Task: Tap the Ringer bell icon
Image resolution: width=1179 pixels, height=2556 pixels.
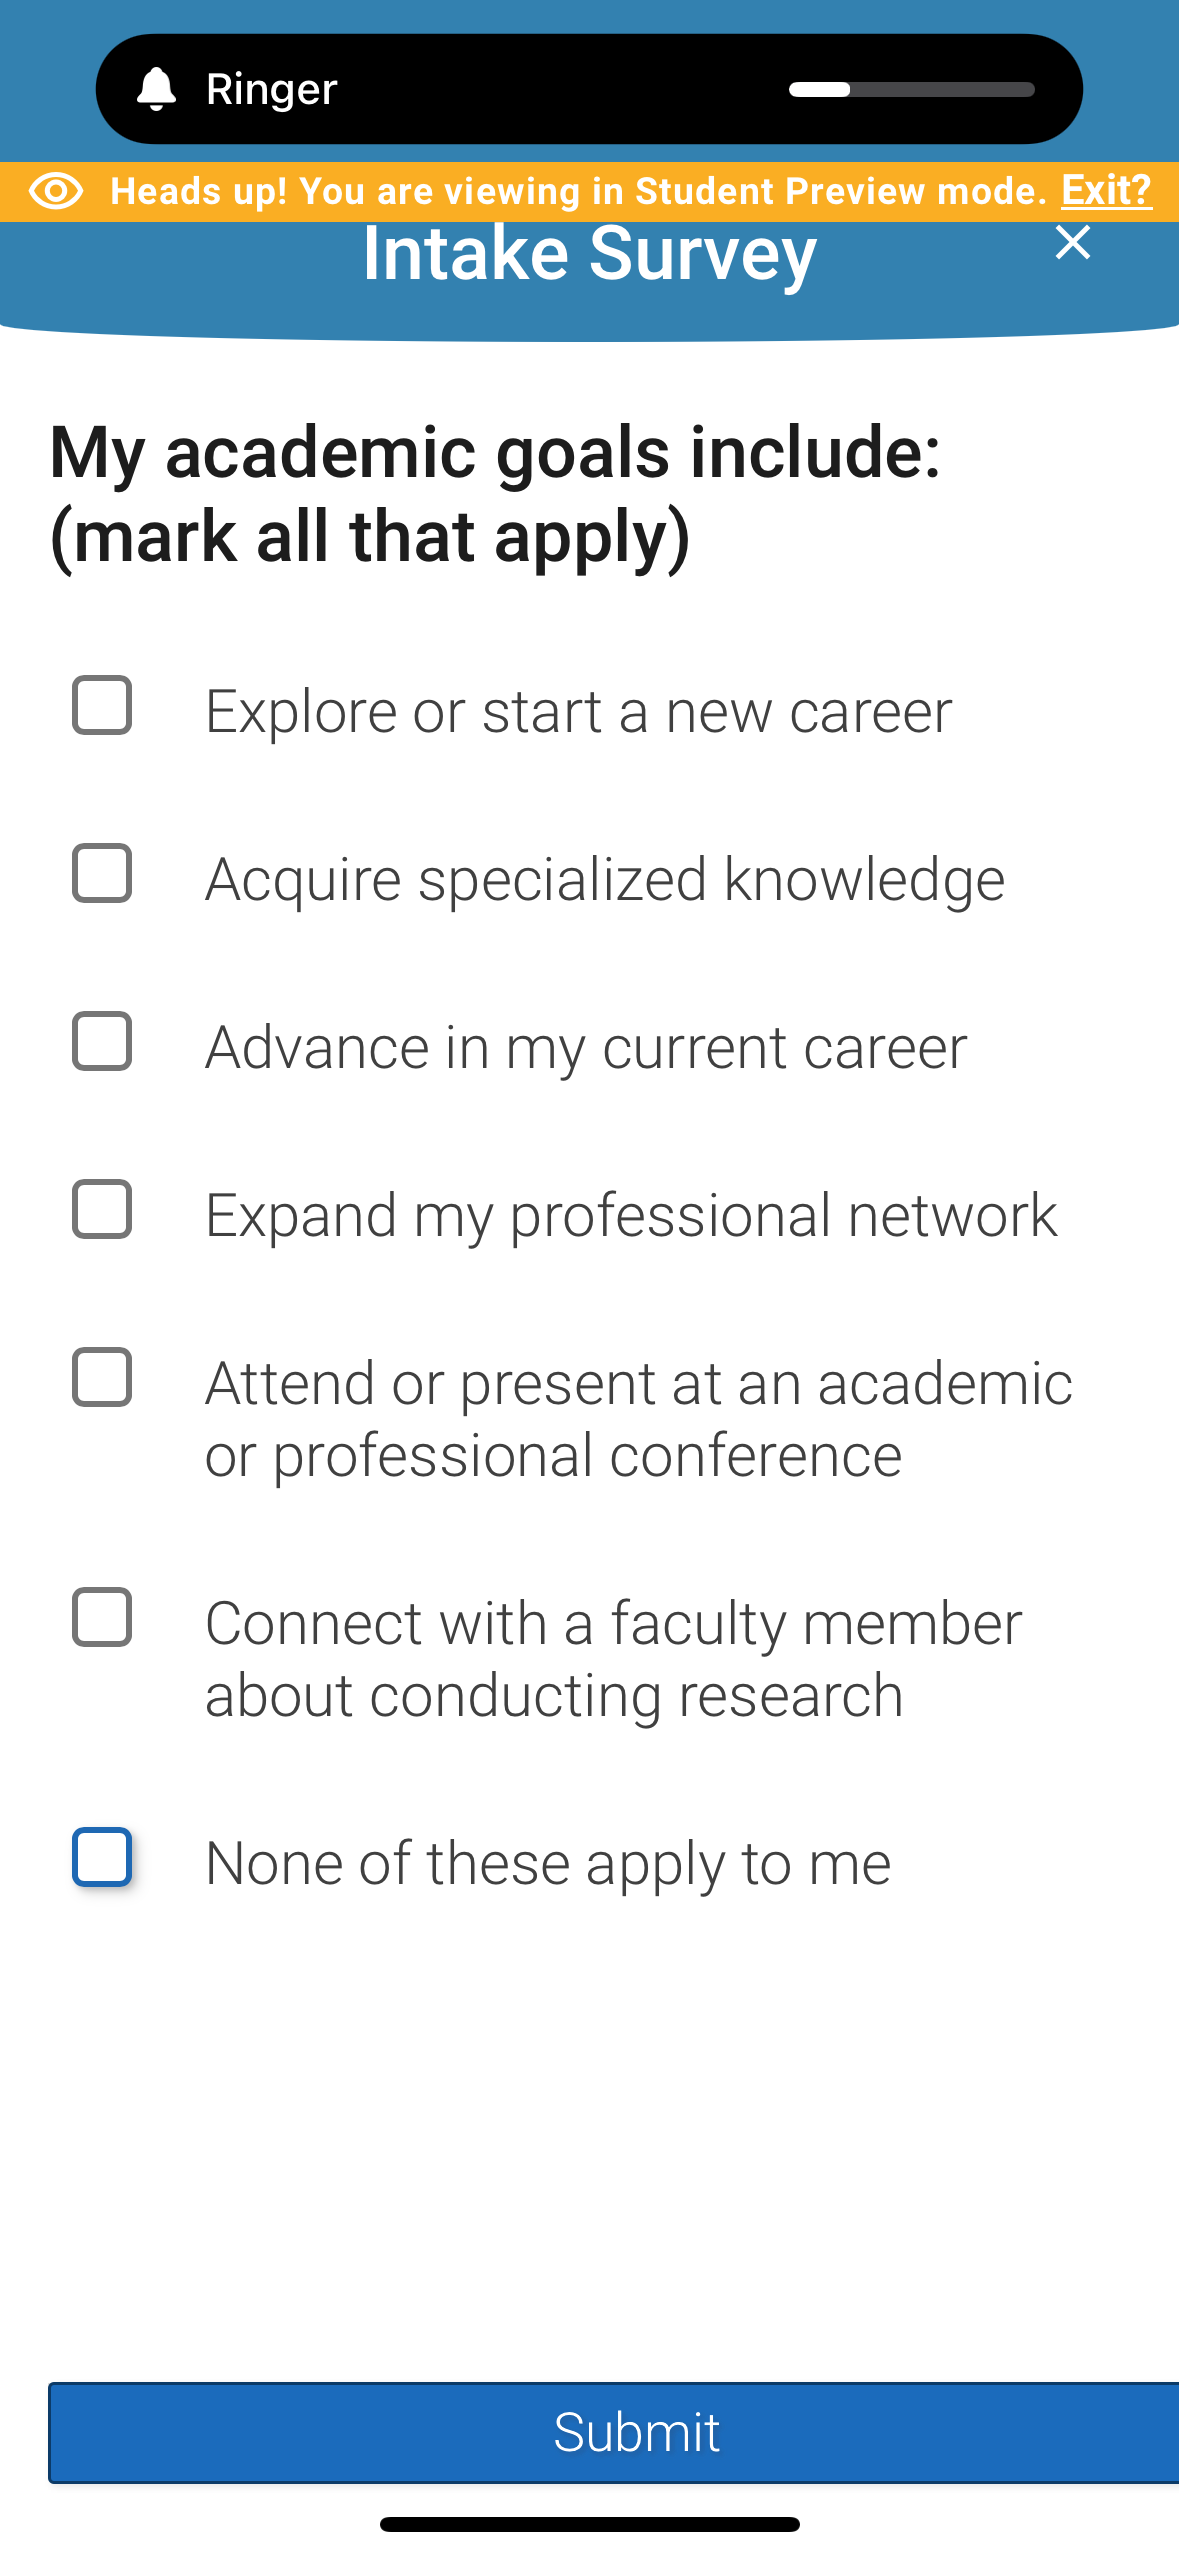Action: 157,89
